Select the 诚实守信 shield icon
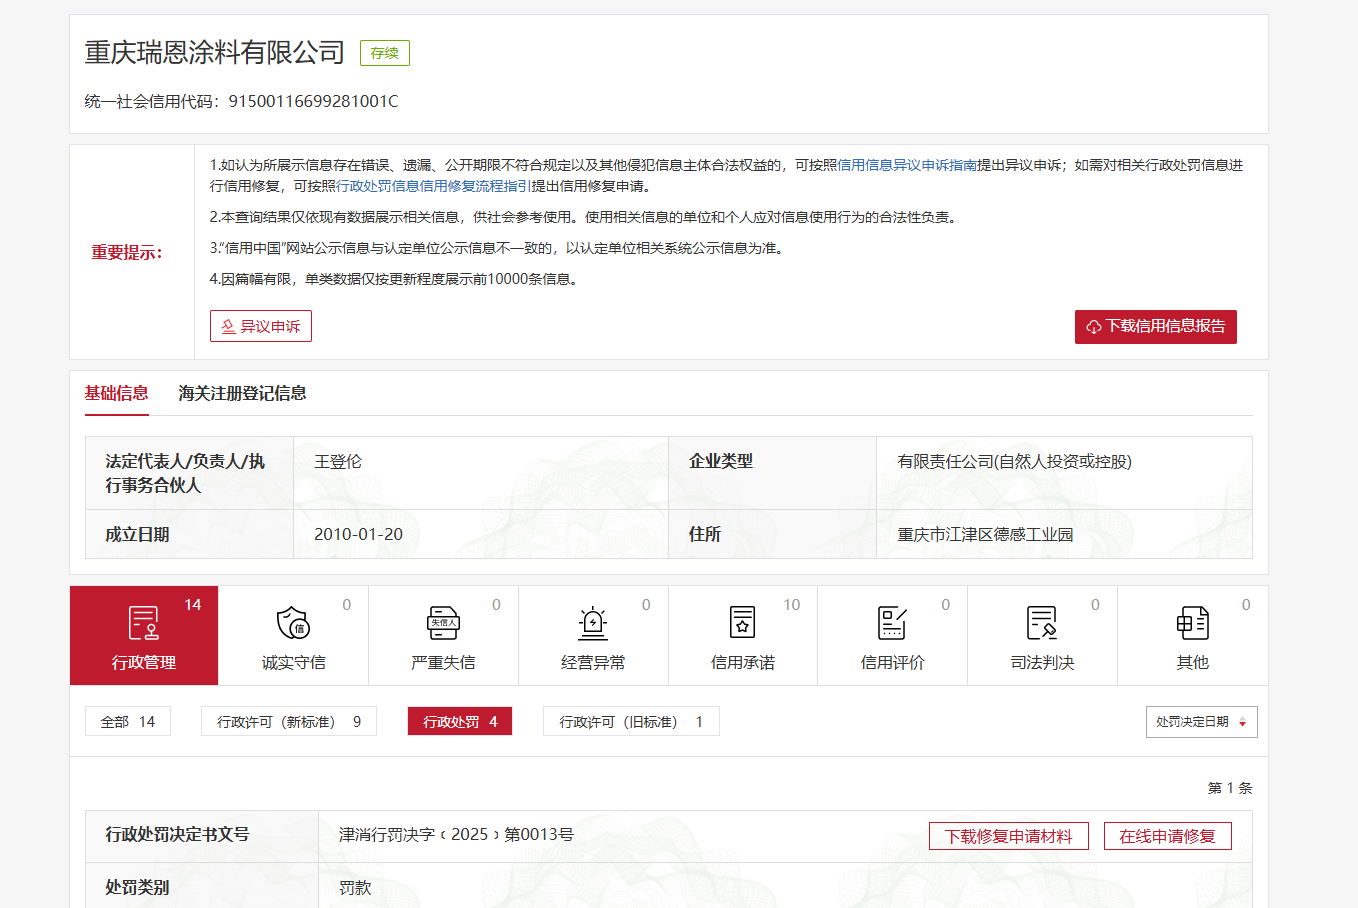 click(x=293, y=623)
